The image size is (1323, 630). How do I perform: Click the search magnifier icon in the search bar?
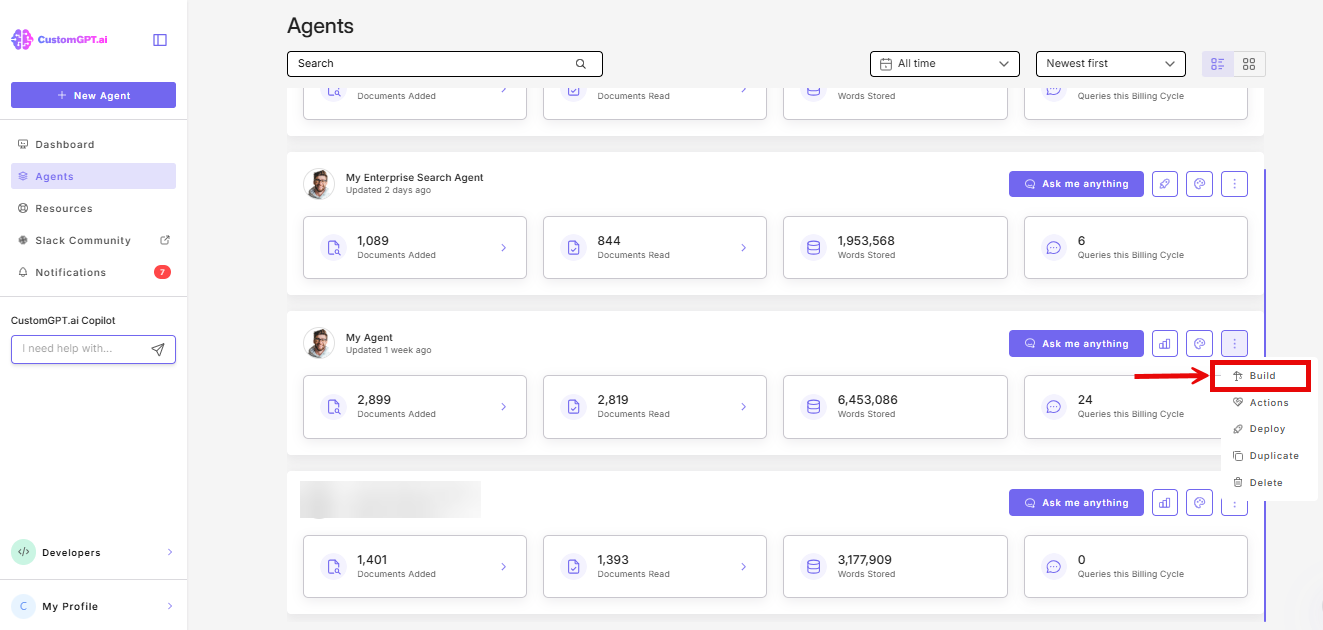coord(580,63)
